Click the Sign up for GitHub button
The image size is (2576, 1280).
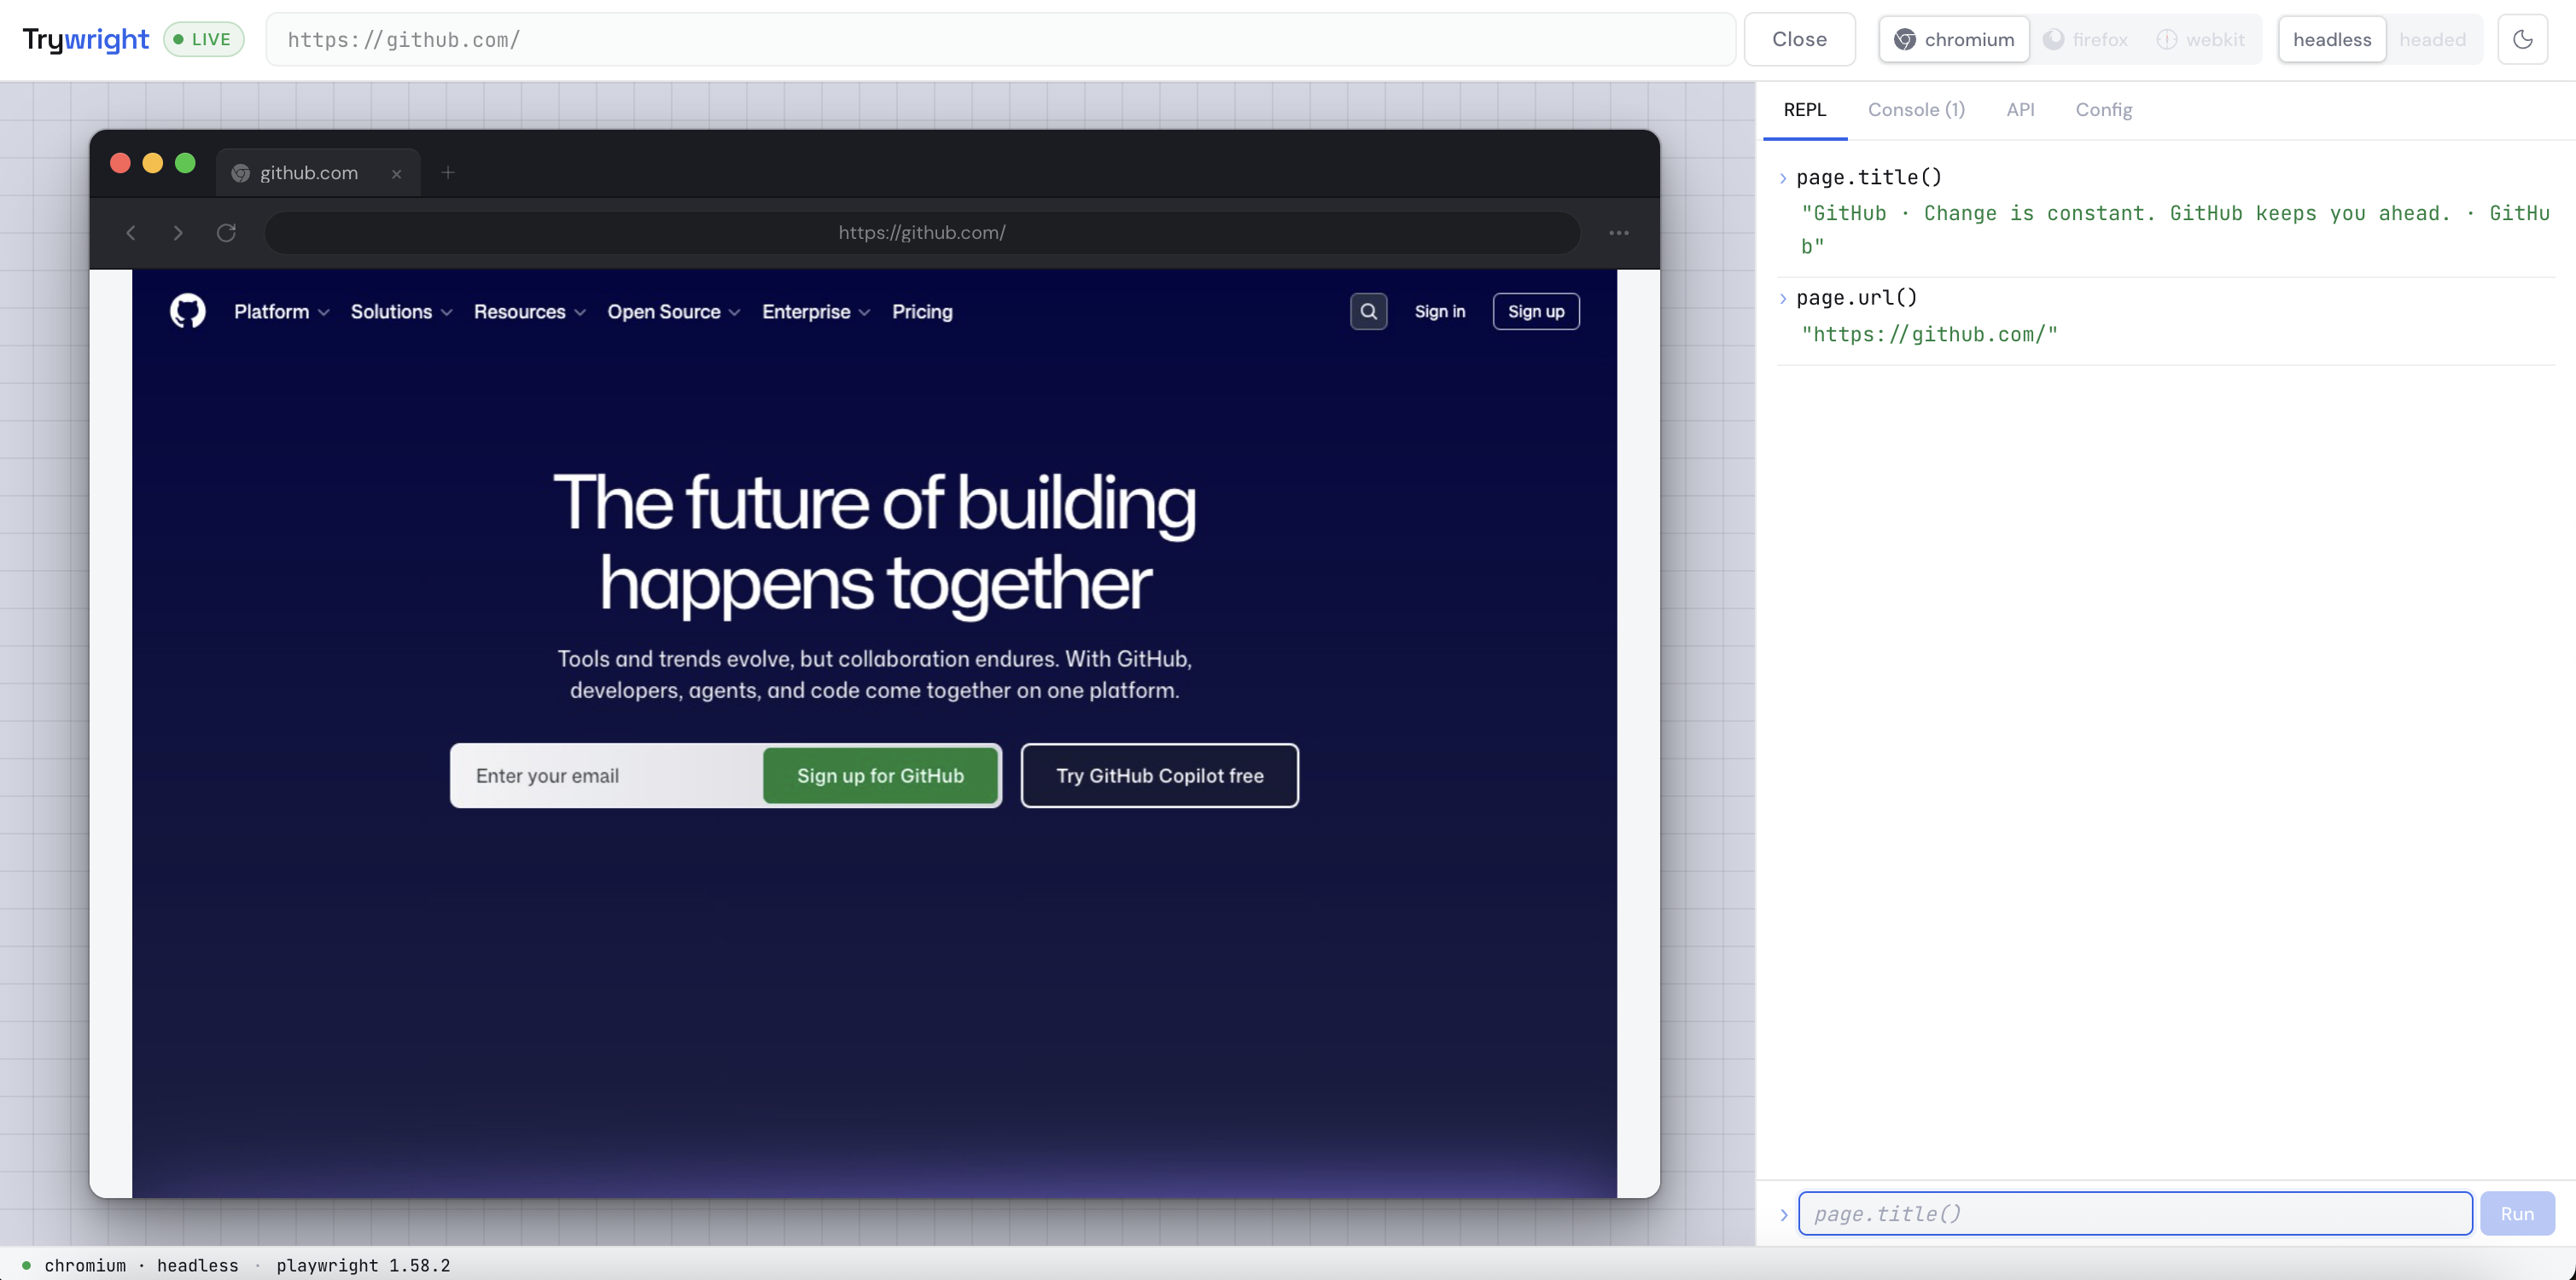click(880, 775)
